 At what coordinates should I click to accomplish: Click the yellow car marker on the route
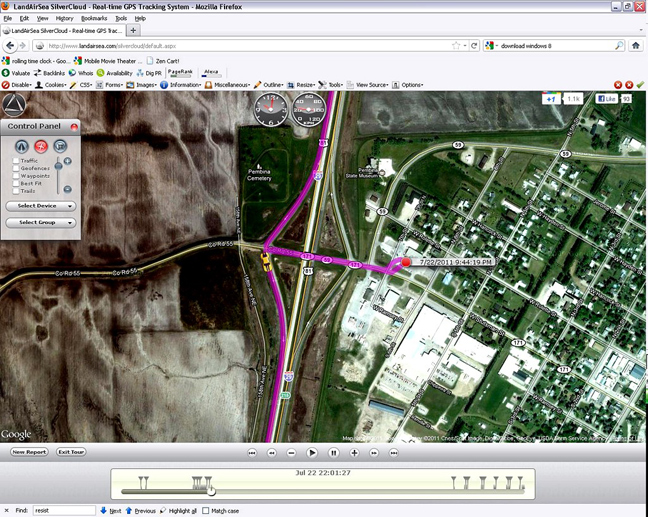click(x=265, y=262)
